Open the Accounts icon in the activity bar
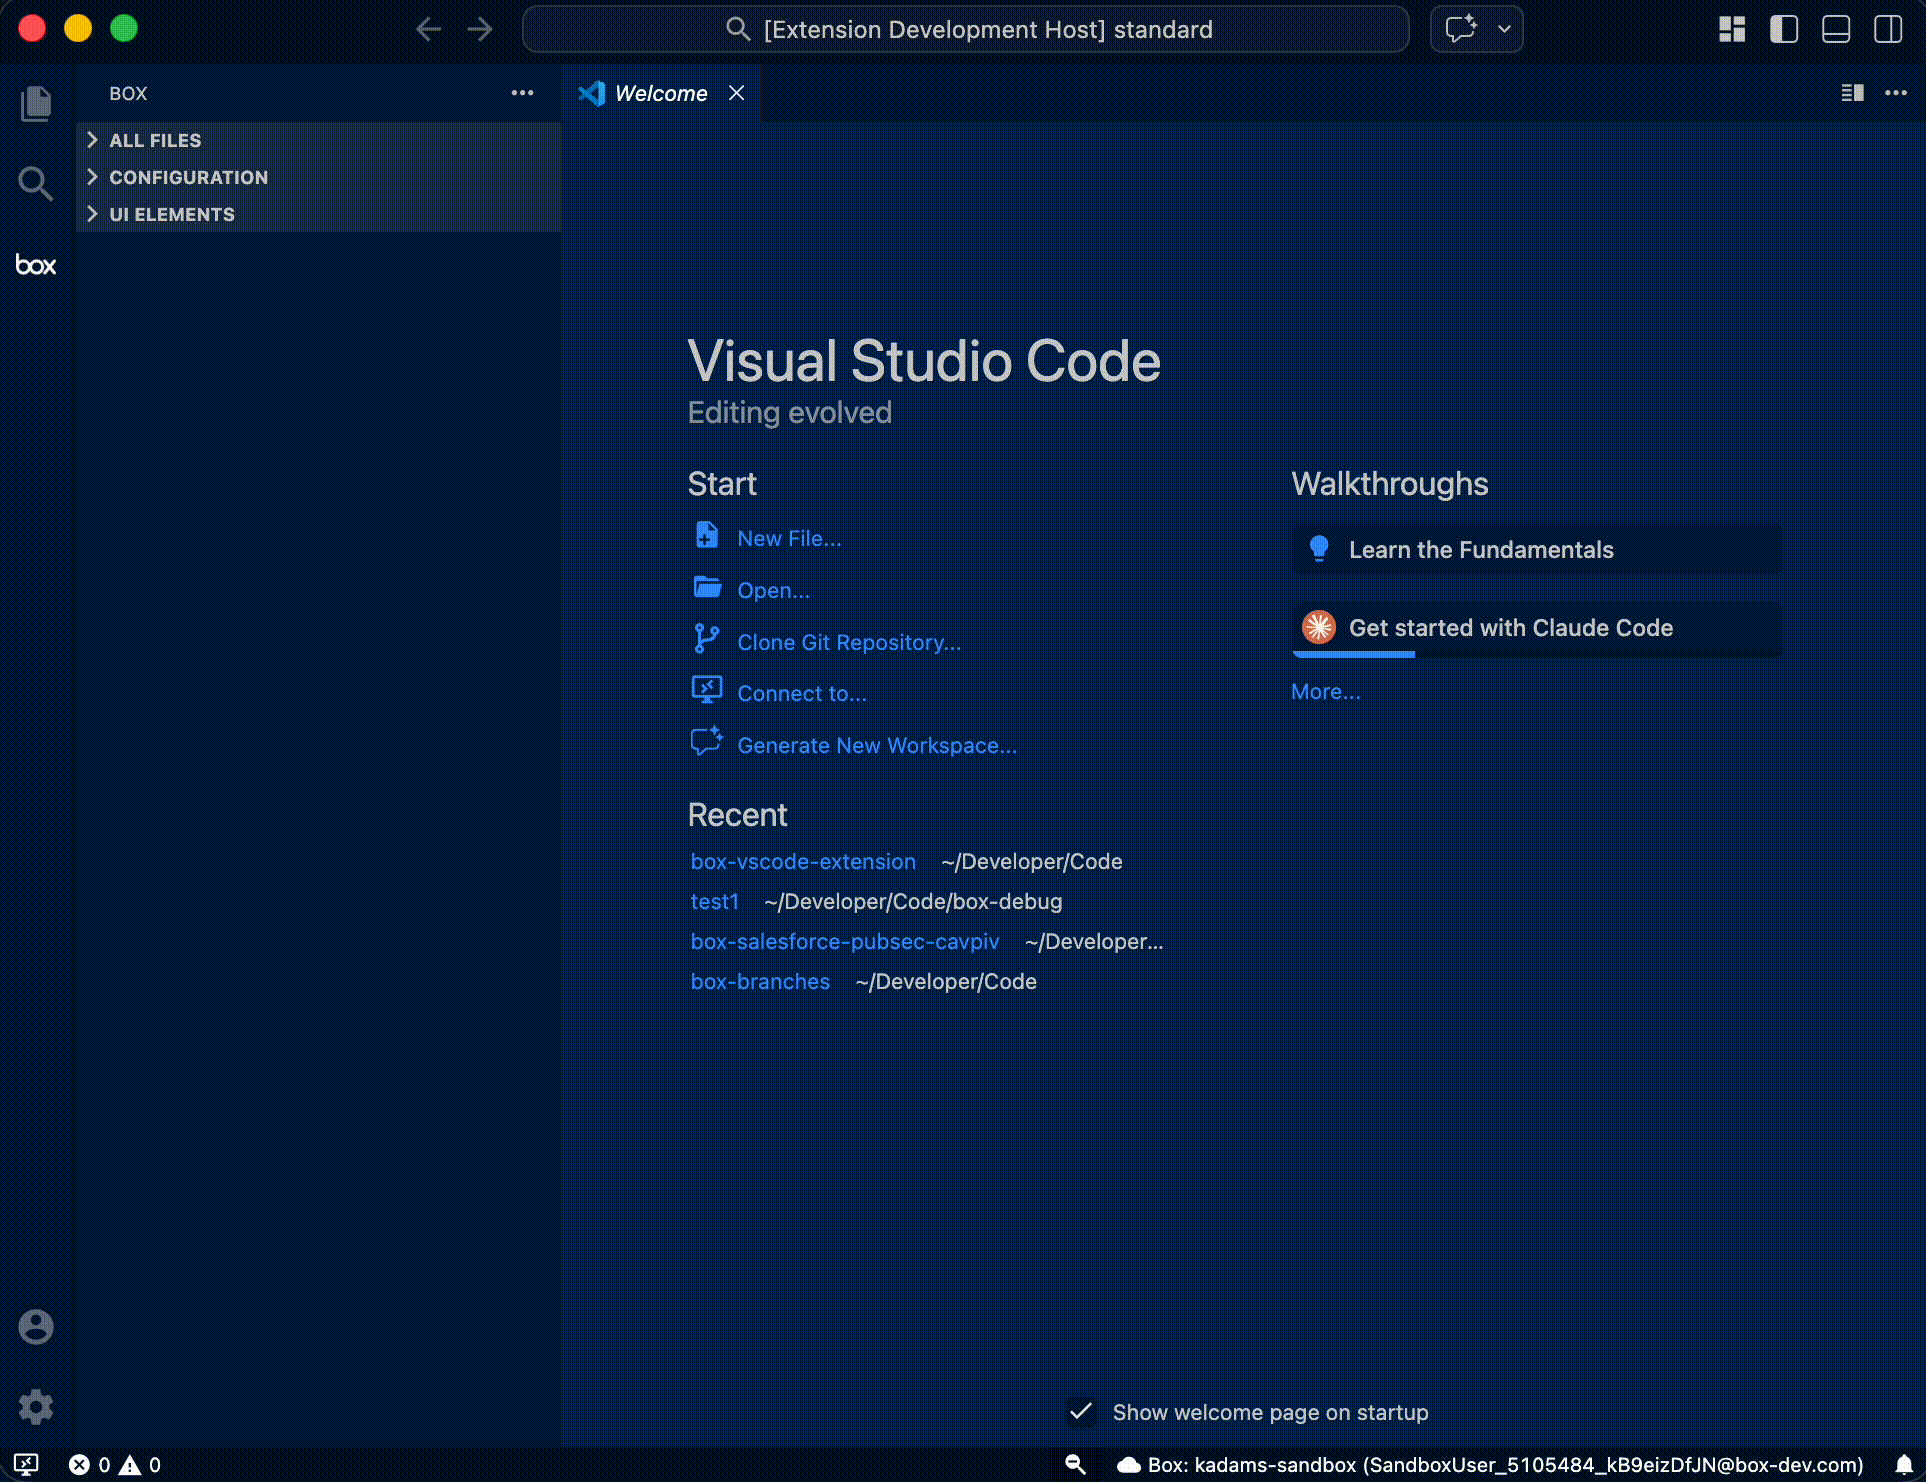Viewport: 1926px width, 1482px height. click(36, 1327)
